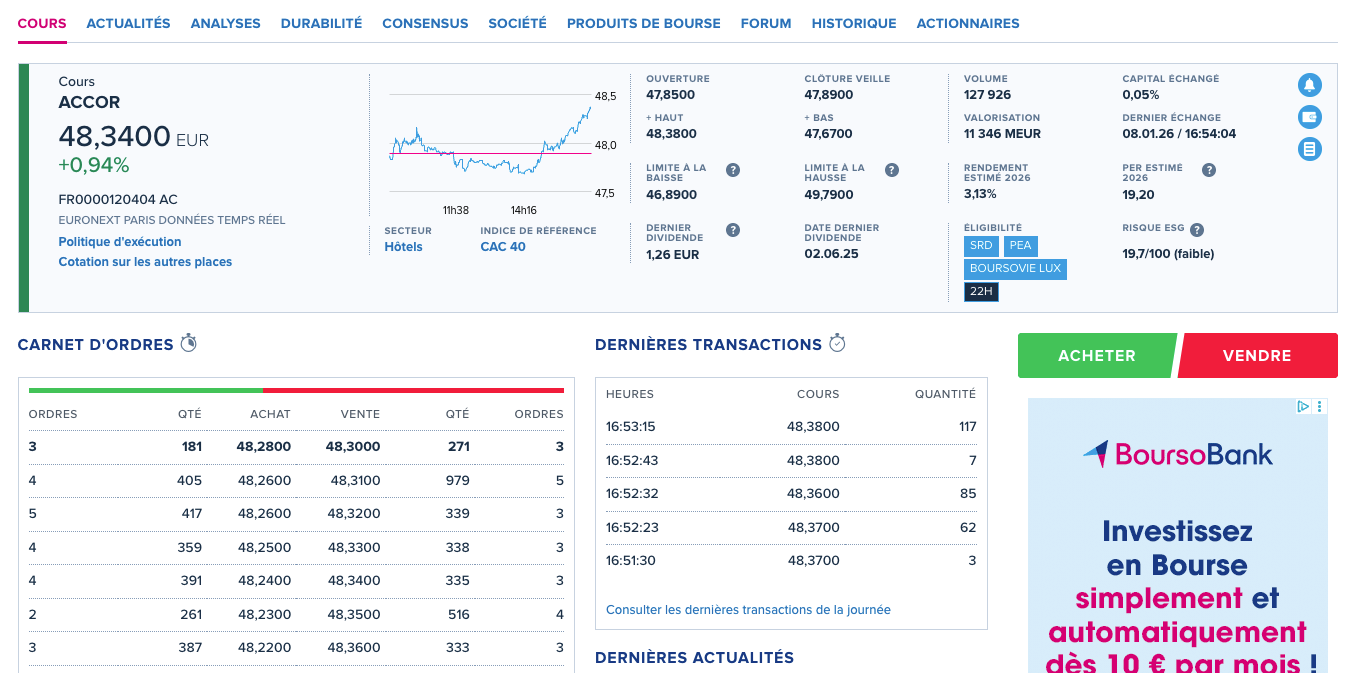Click the BoursoBank advertisement banner
This screenshot has height=673, width=1351.
[1177, 535]
